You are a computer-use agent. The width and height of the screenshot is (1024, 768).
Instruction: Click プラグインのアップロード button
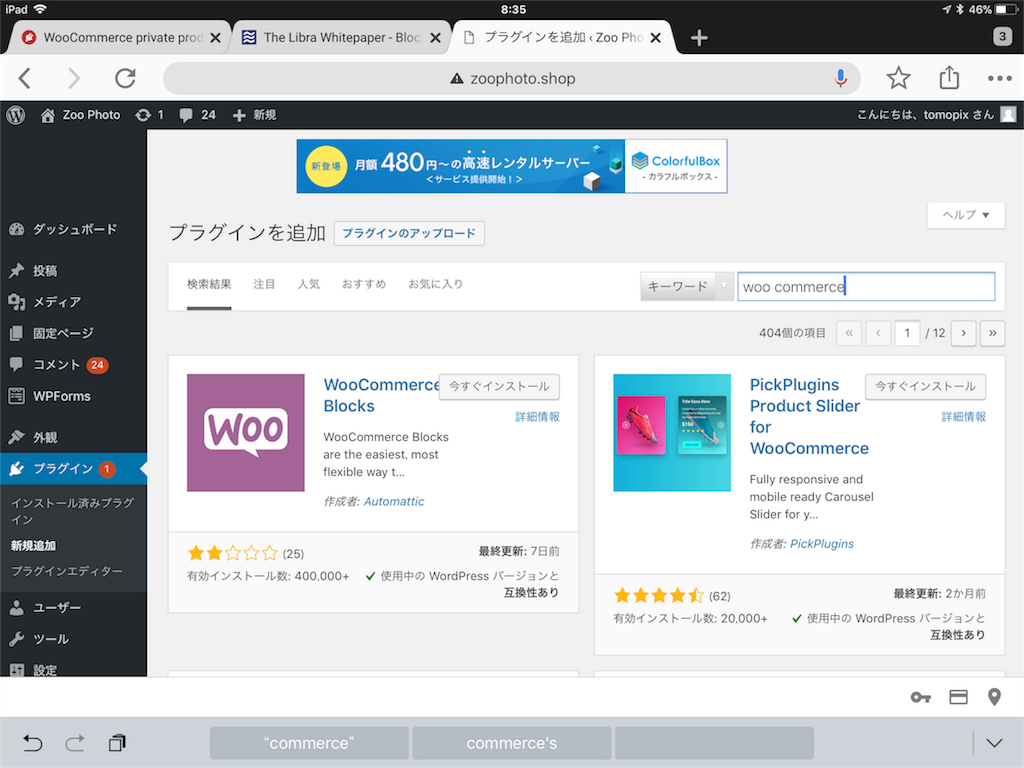(409, 233)
